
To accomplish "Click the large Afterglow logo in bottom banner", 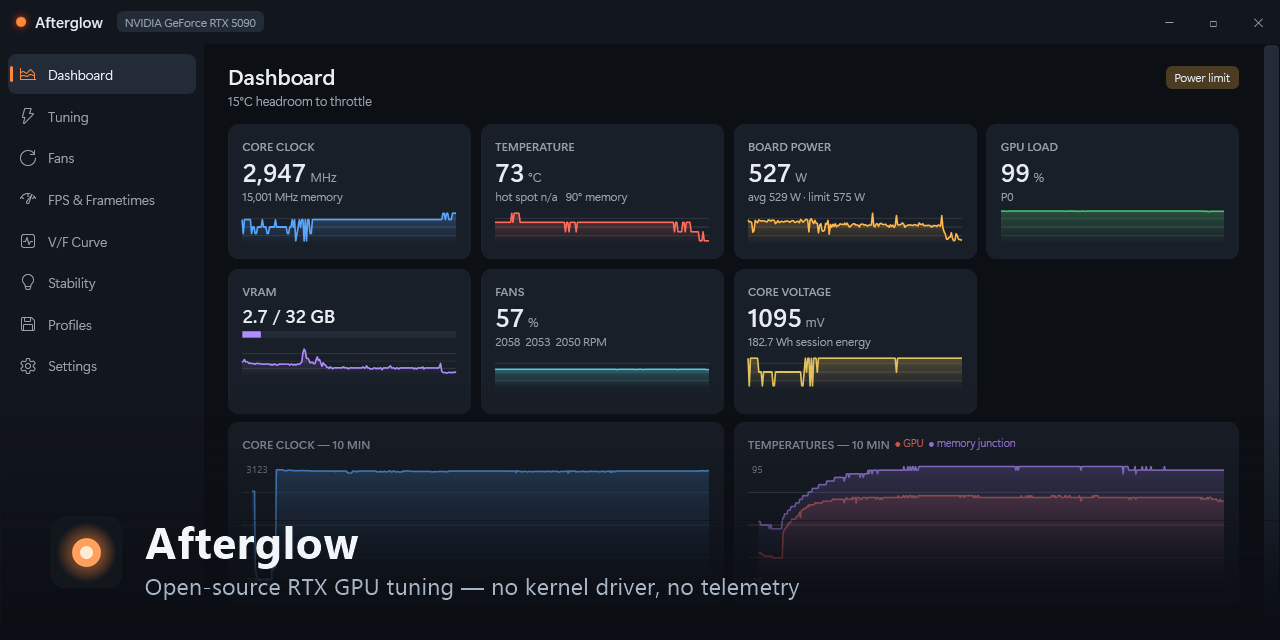I will (86, 552).
